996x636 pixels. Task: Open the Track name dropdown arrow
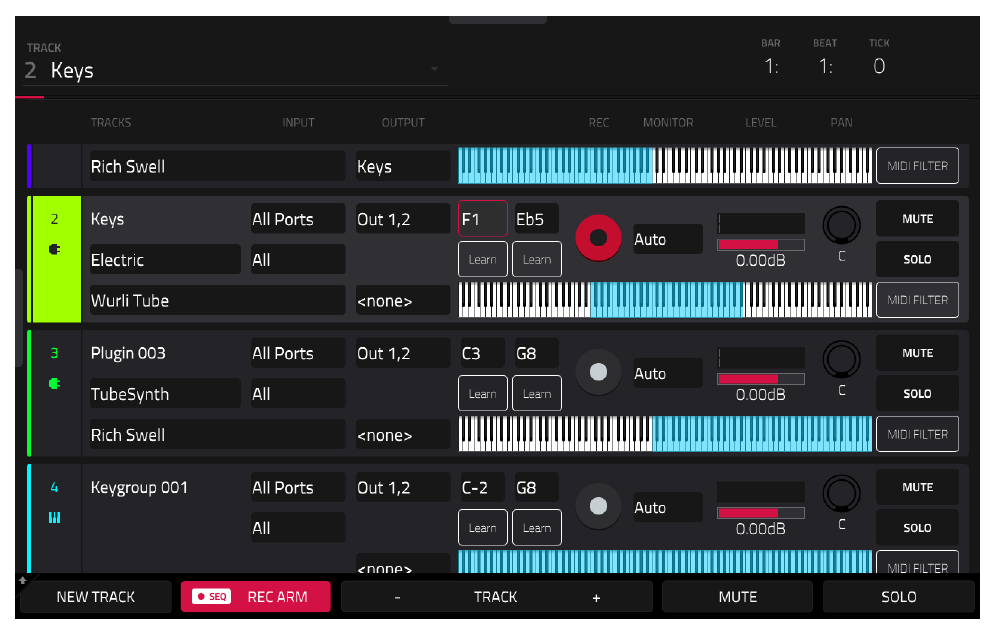434,69
